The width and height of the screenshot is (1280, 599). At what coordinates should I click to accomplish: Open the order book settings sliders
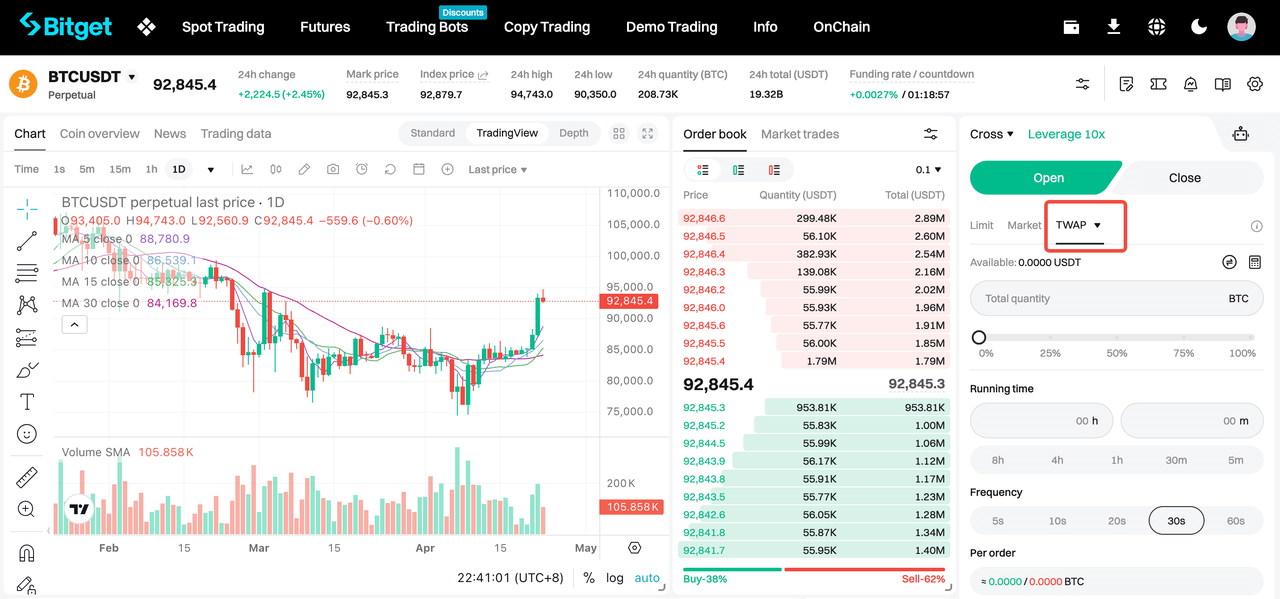pos(931,133)
